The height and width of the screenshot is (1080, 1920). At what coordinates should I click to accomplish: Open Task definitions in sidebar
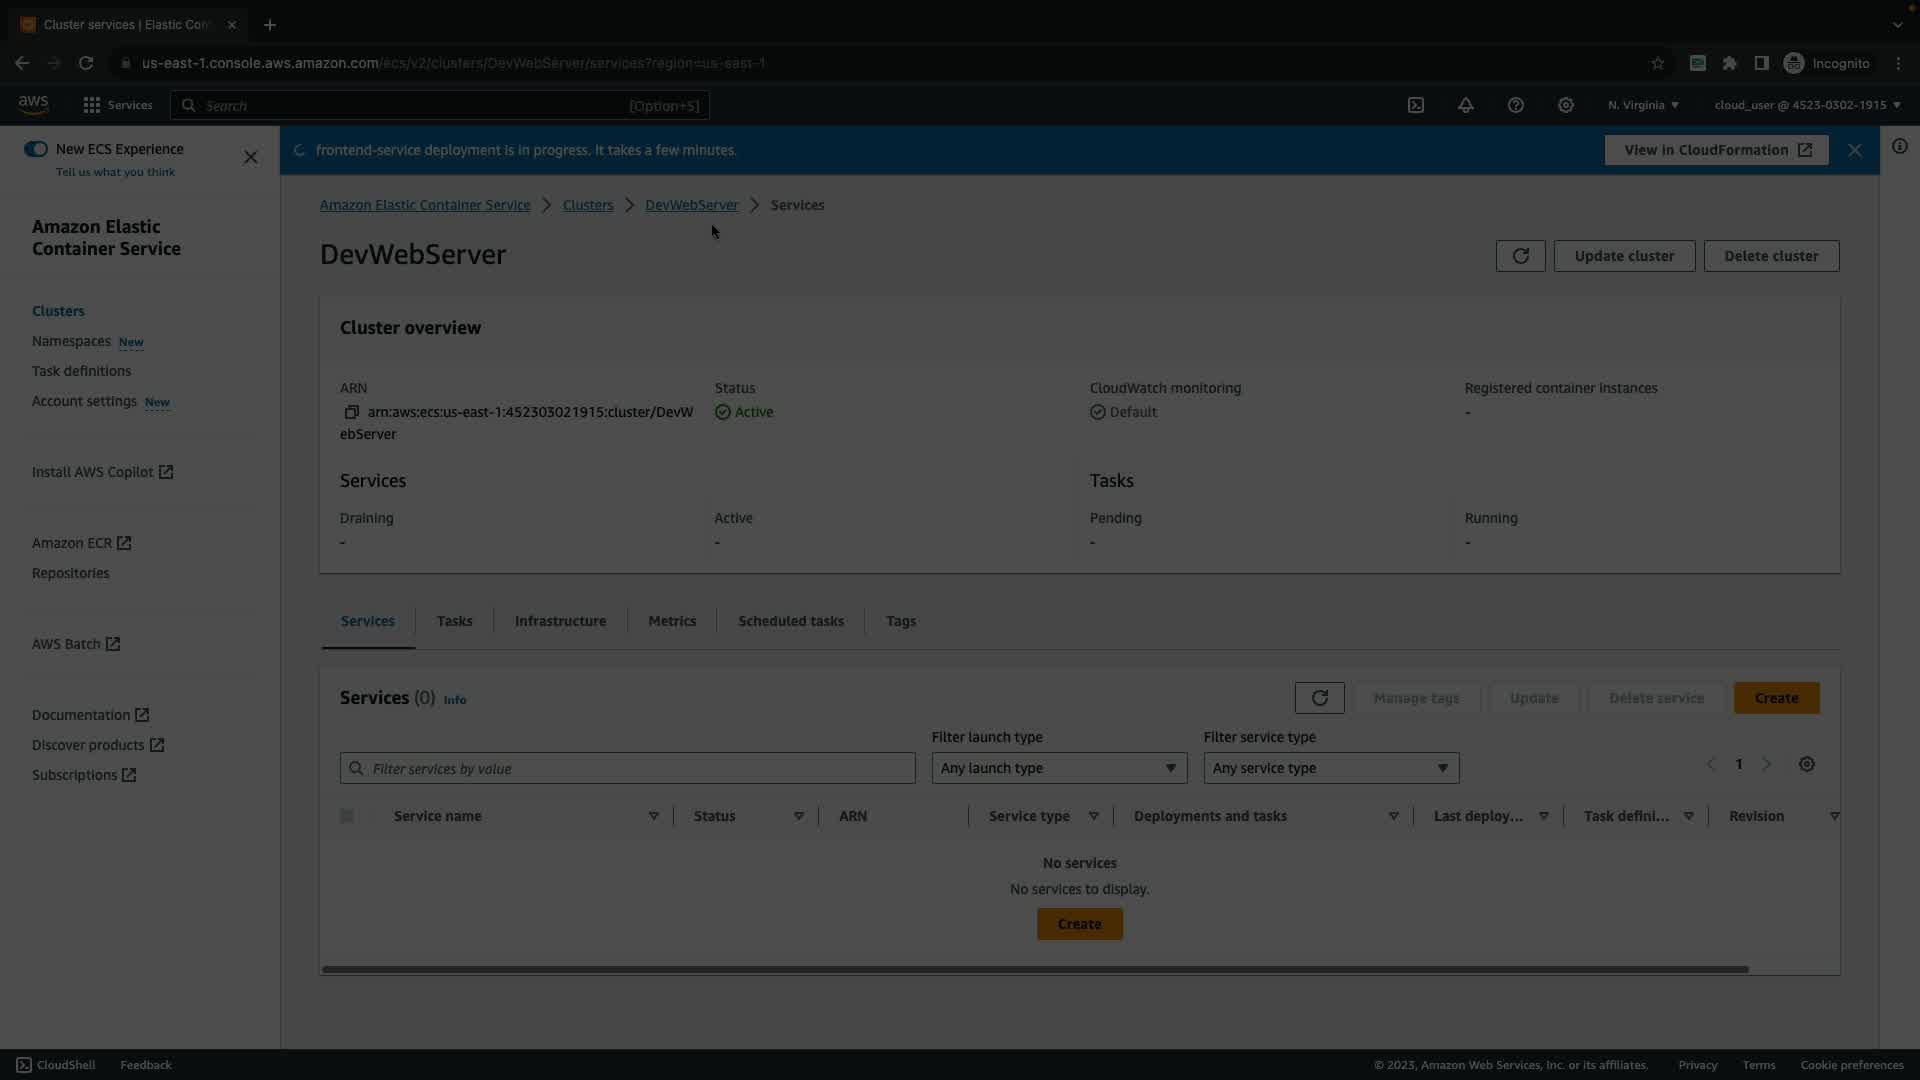pyautogui.click(x=81, y=371)
